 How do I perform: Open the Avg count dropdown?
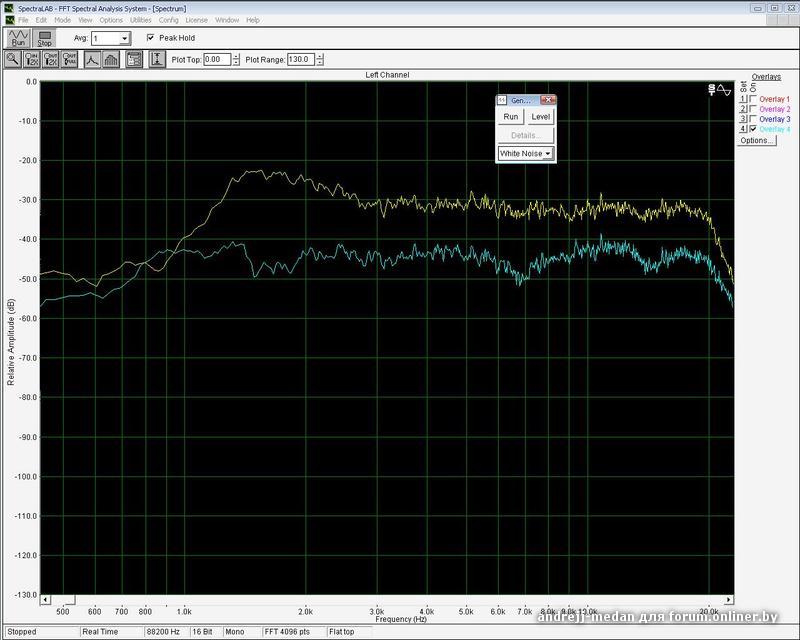tap(124, 38)
